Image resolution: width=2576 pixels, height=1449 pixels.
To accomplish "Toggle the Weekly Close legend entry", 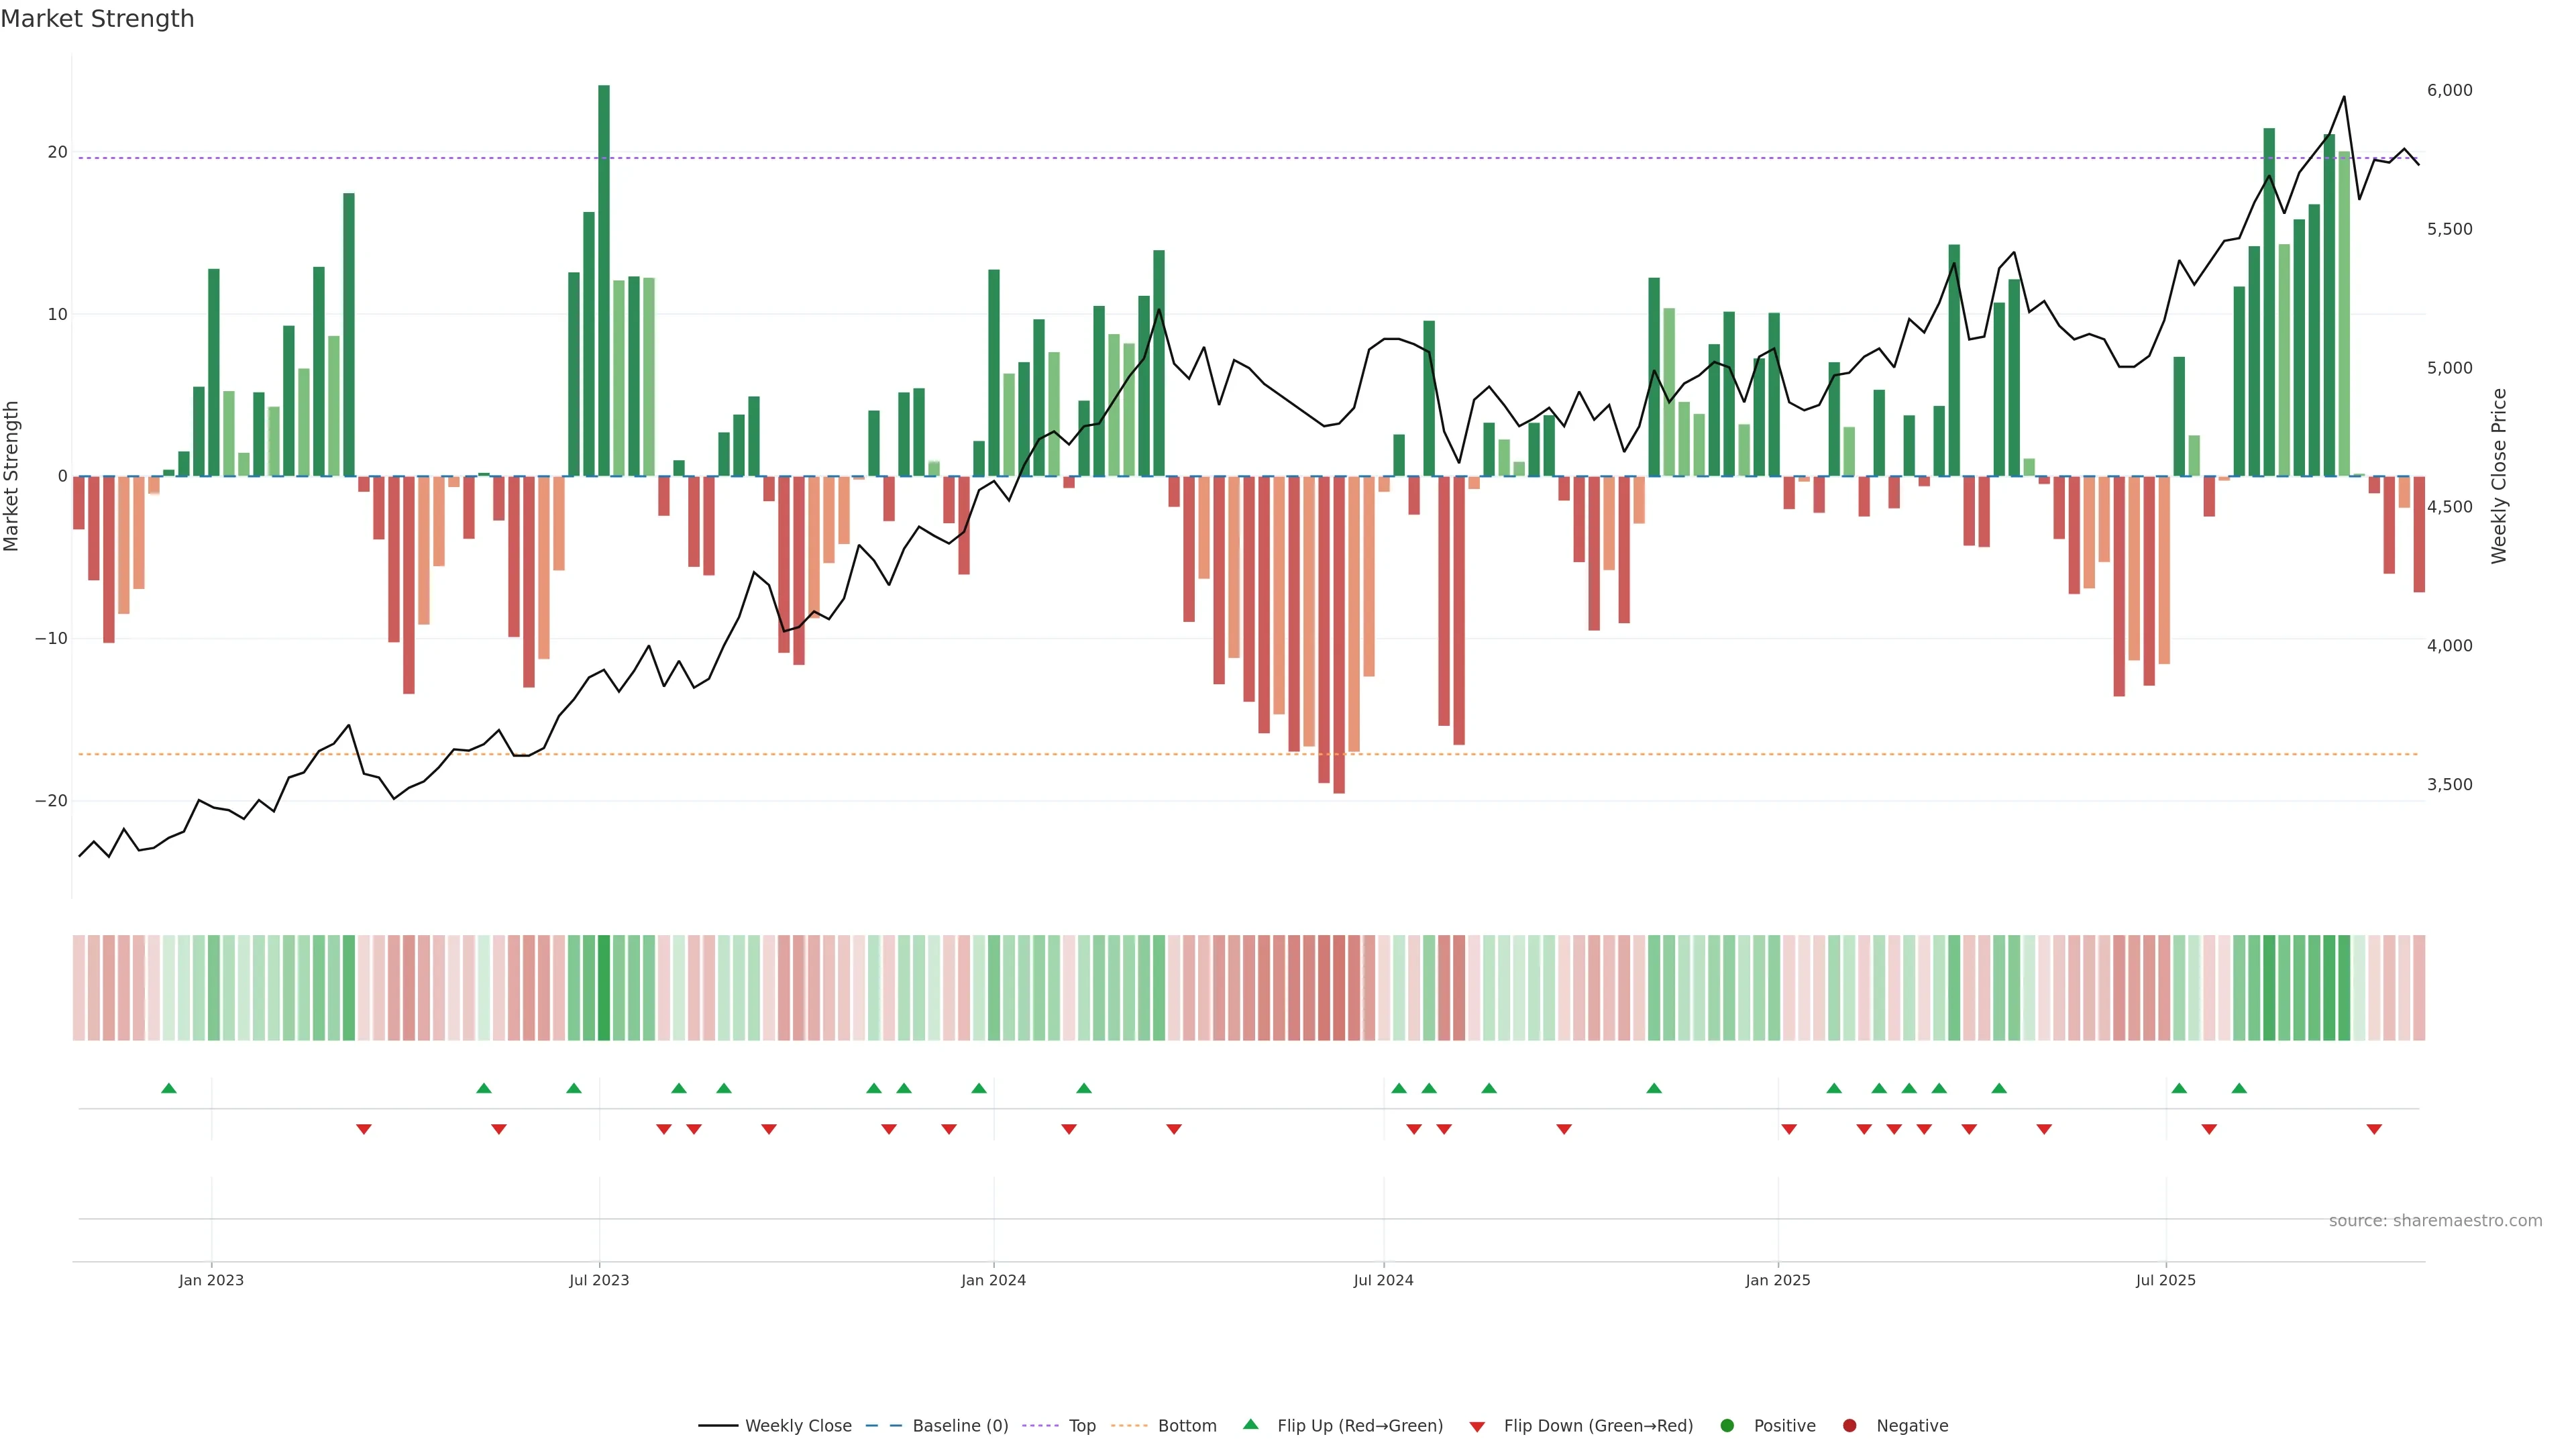I will point(798,1426).
